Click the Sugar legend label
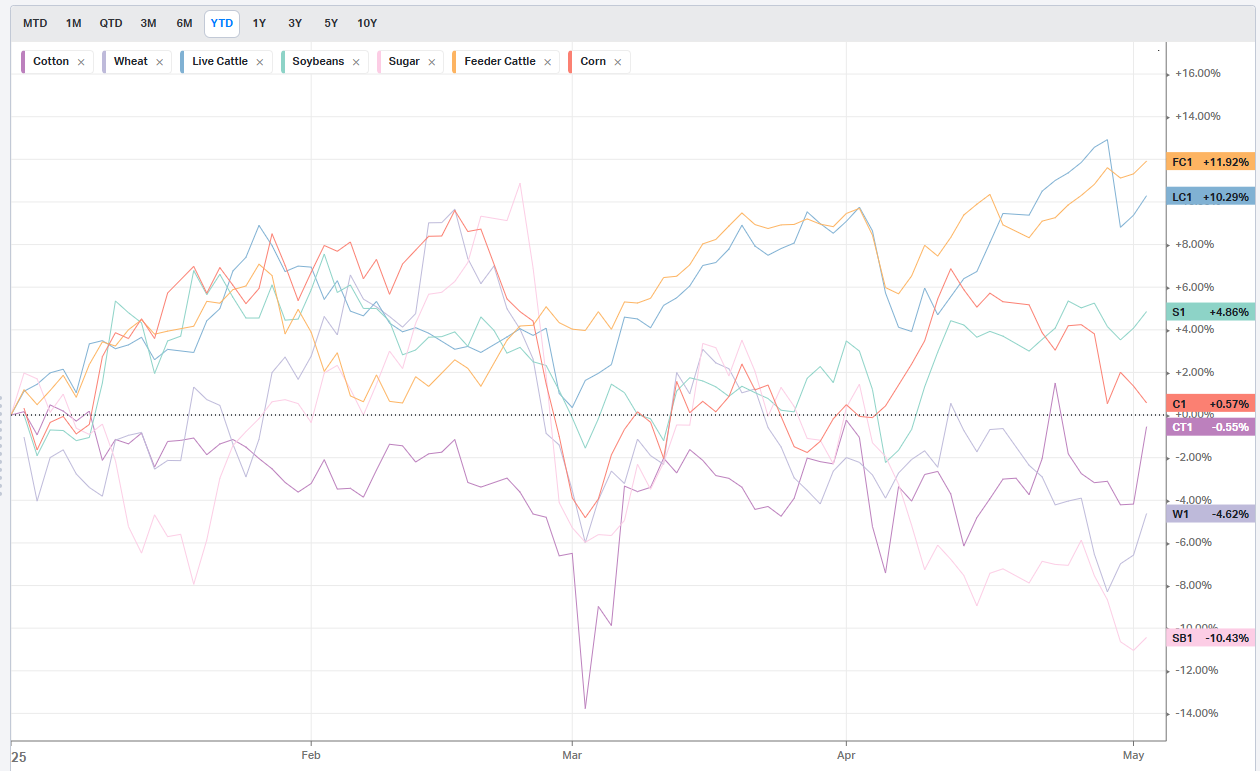The height and width of the screenshot is (771, 1260). [404, 61]
